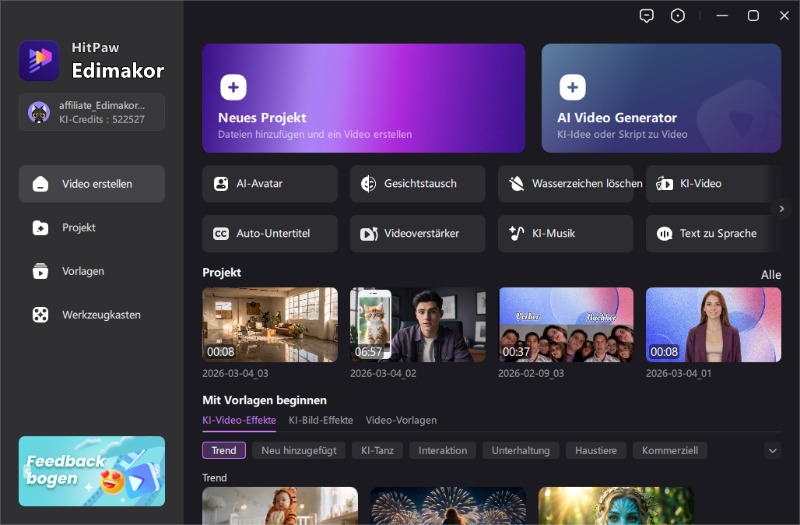Open the Auto-Untertitel tool button
The image size is (800, 525).
pos(270,234)
